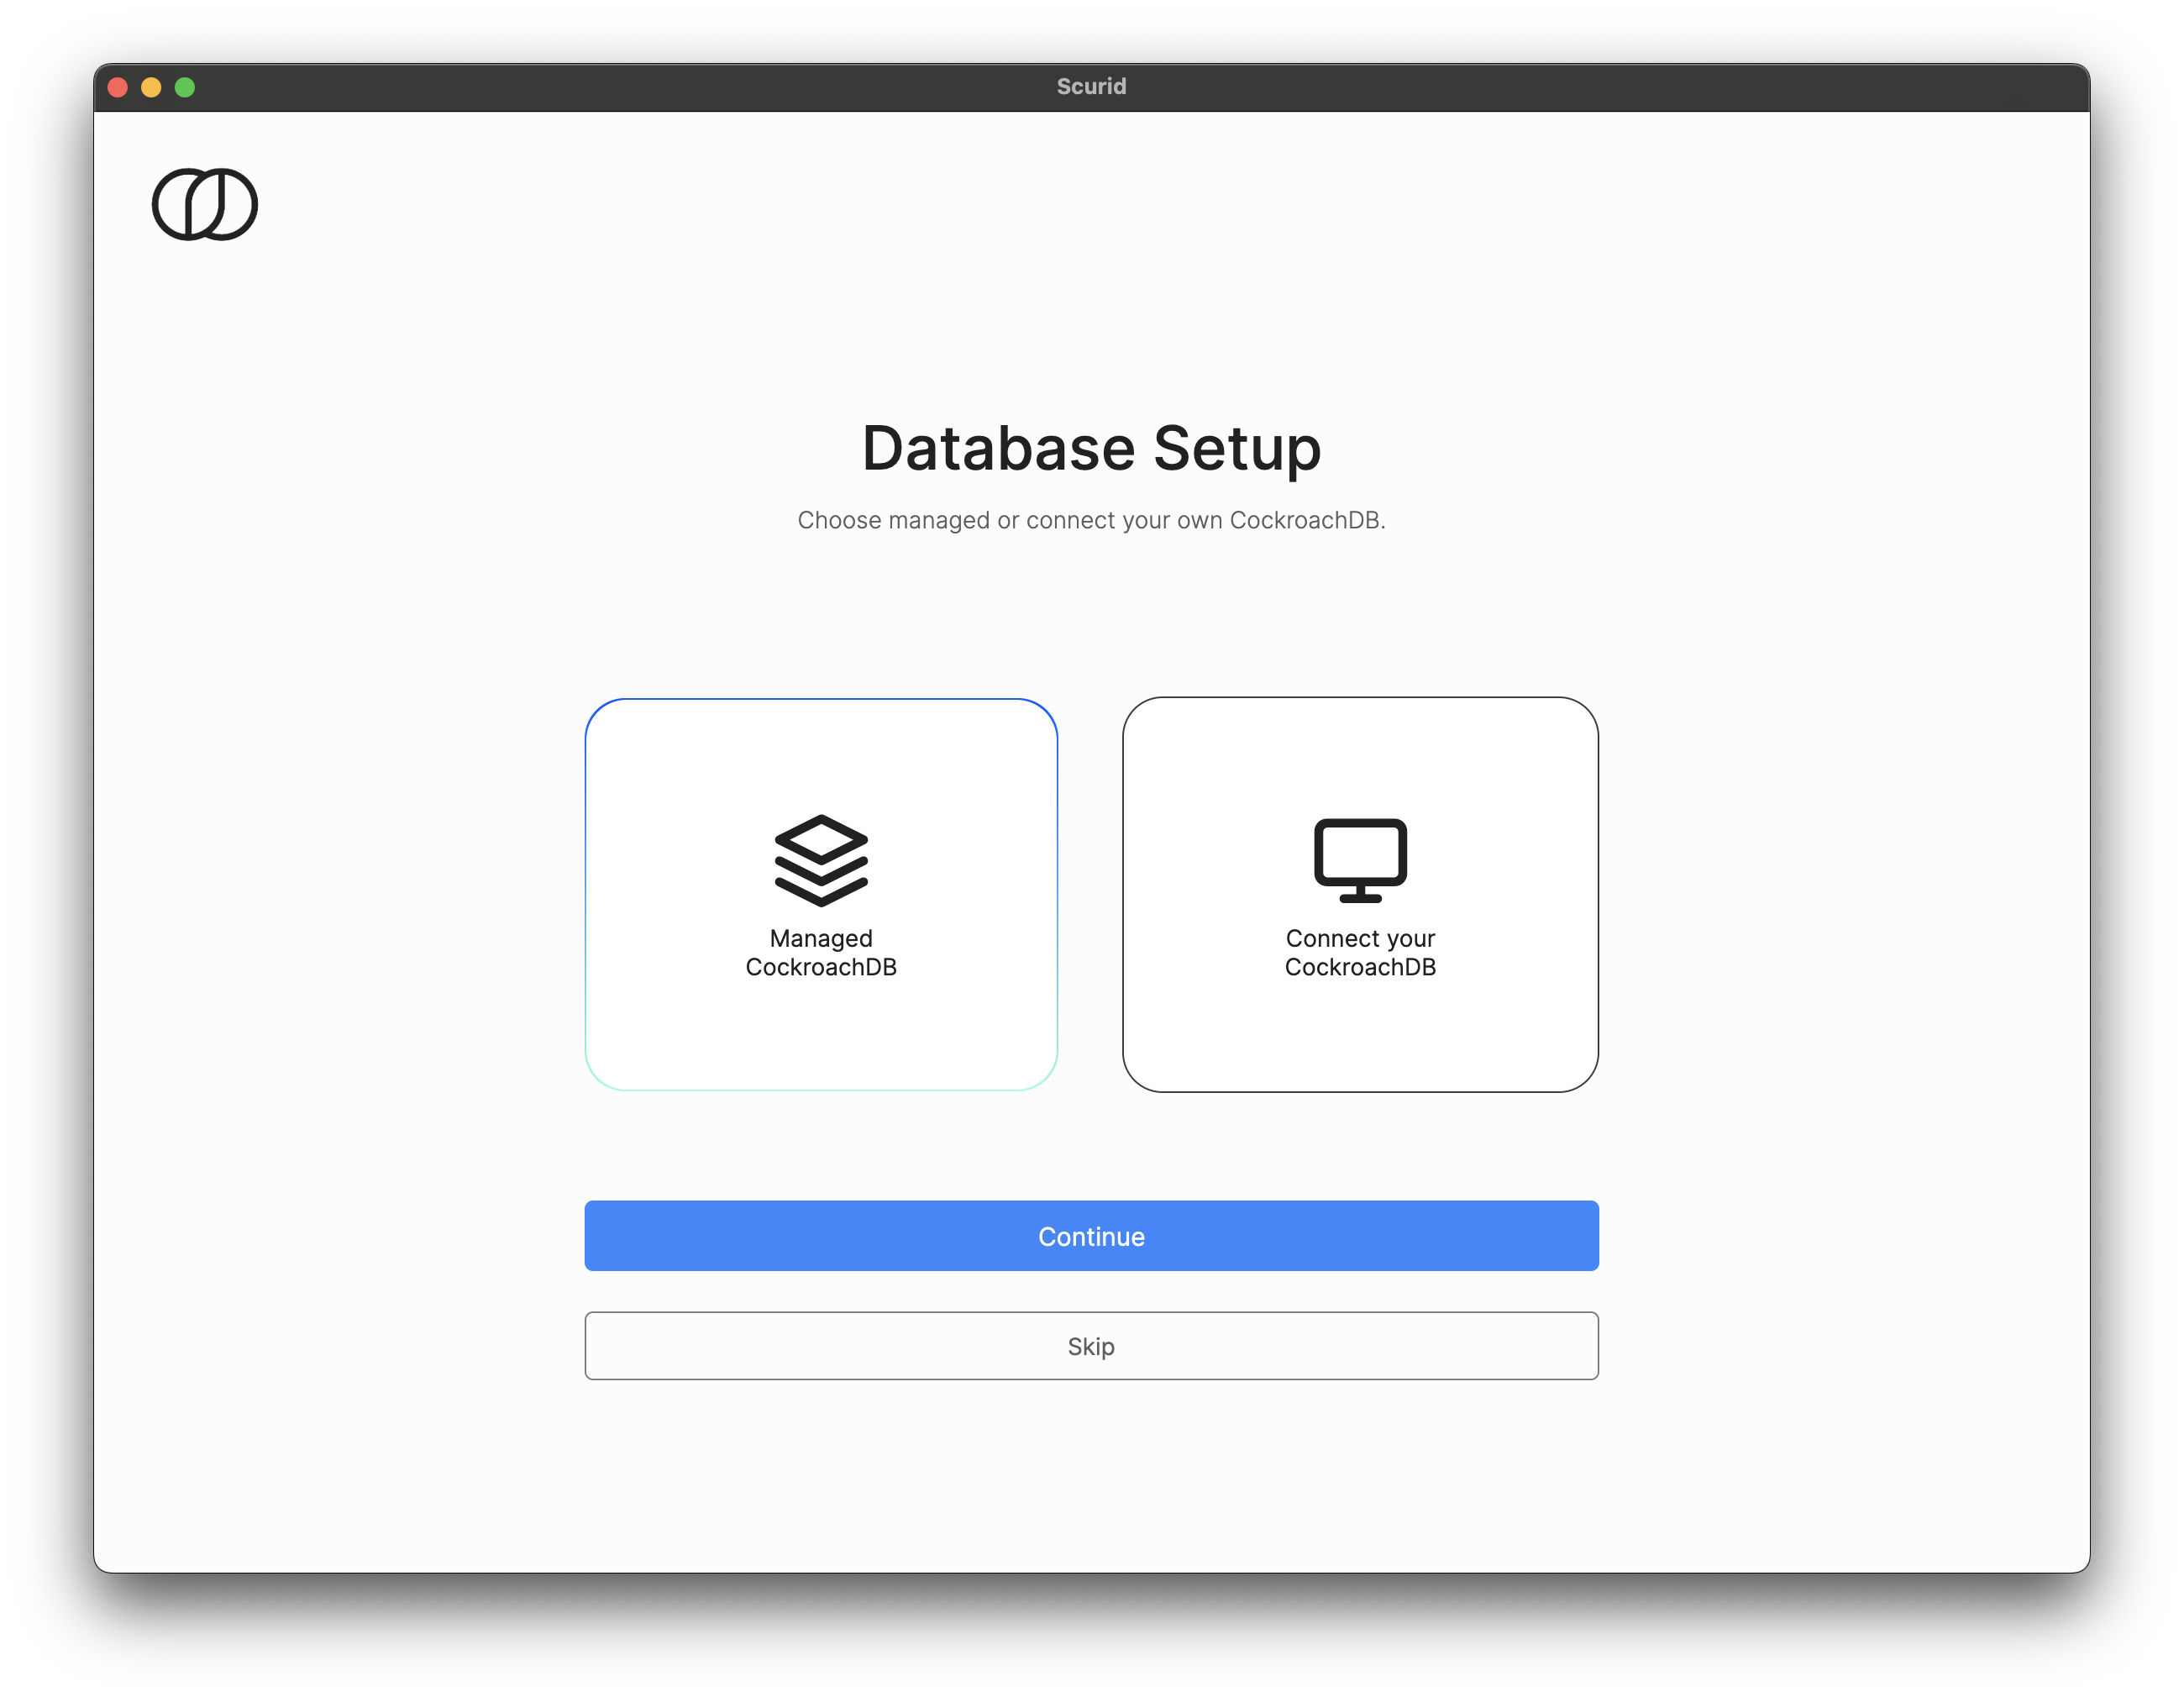Click the blue Continue button
The height and width of the screenshot is (1697, 2184).
[1091, 1236]
